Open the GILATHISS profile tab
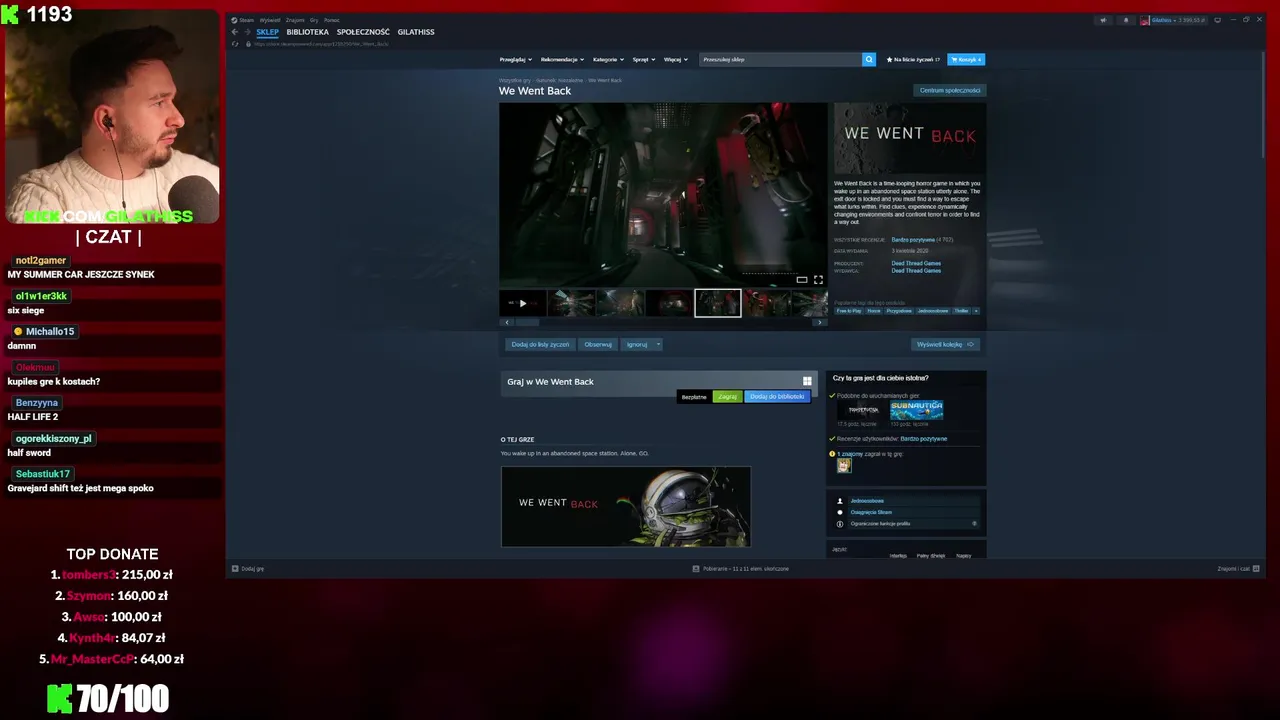Viewport: 1280px width, 720px height. [416, 32]
